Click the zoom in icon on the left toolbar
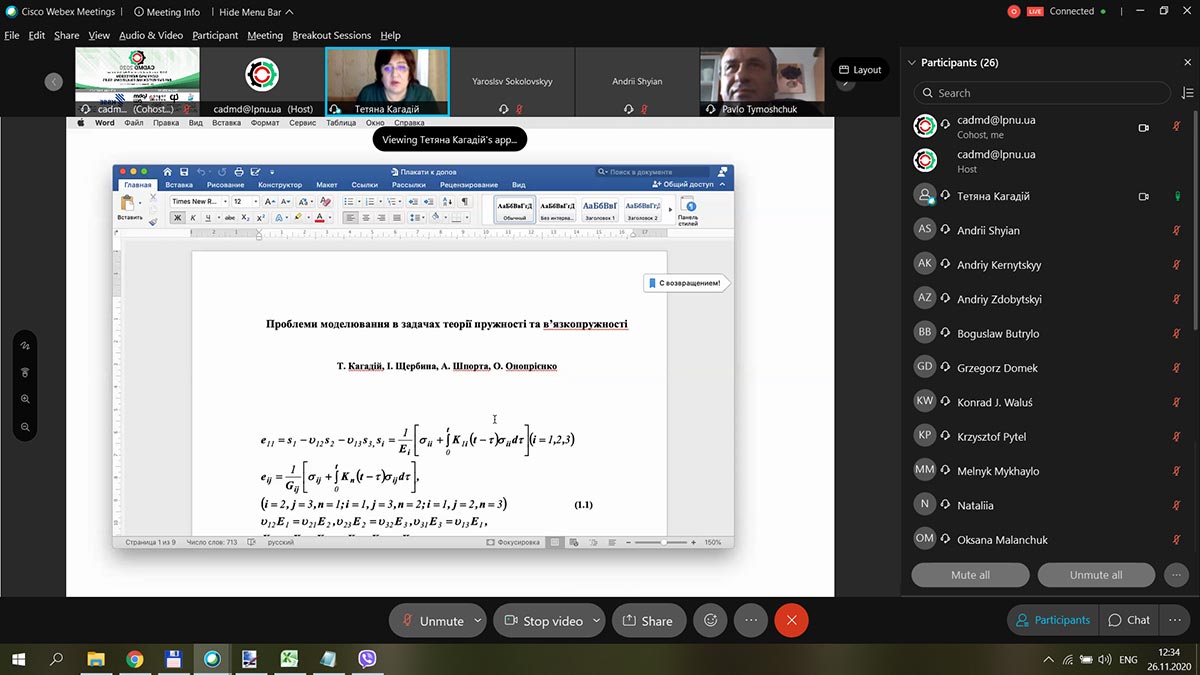 [x=25, y=399]
